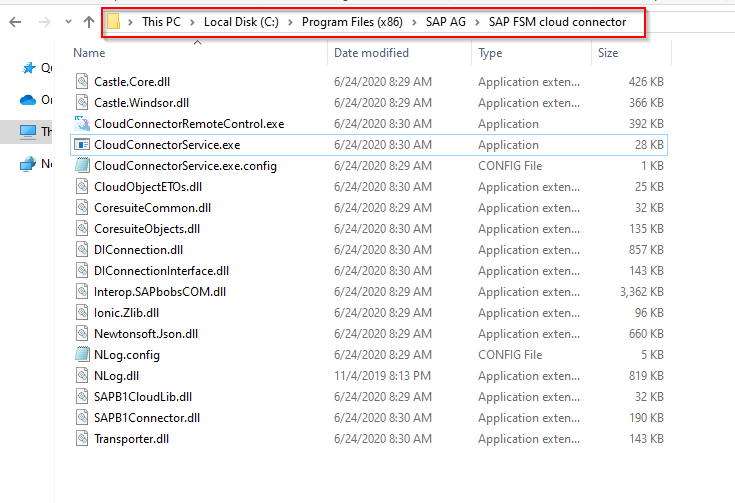The height and width of the screenshot is (503, 735).
Task: Click file name DIConnectionInterface.dll
Action: [x=161, y=271]
